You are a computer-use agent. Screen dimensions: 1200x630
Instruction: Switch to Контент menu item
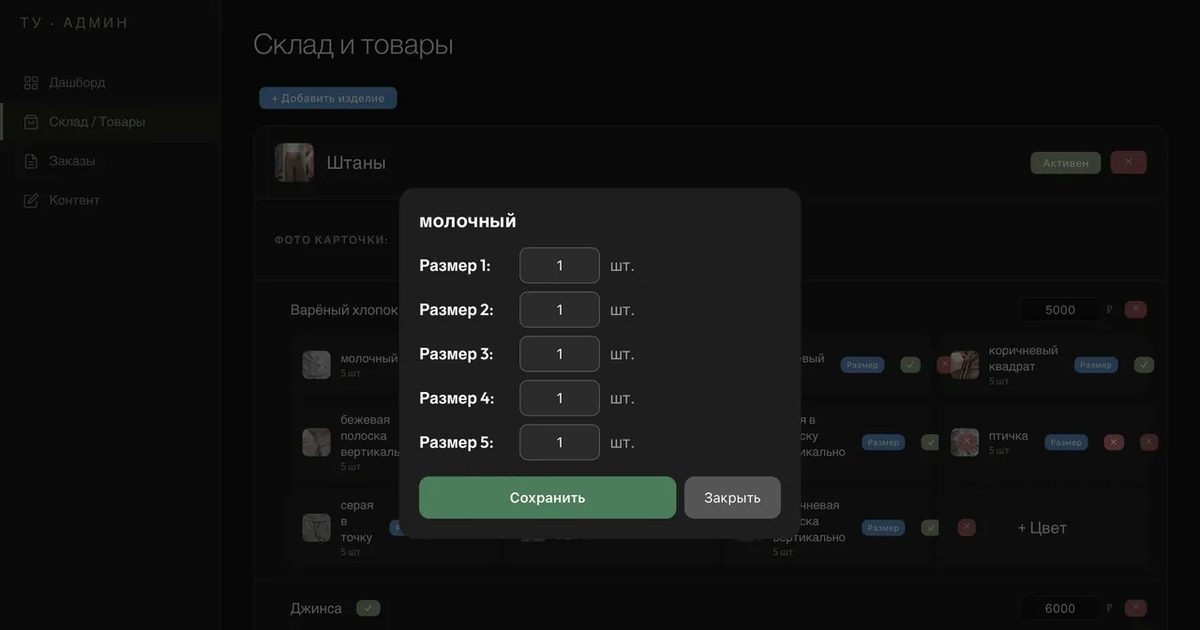tap(75, 200)
